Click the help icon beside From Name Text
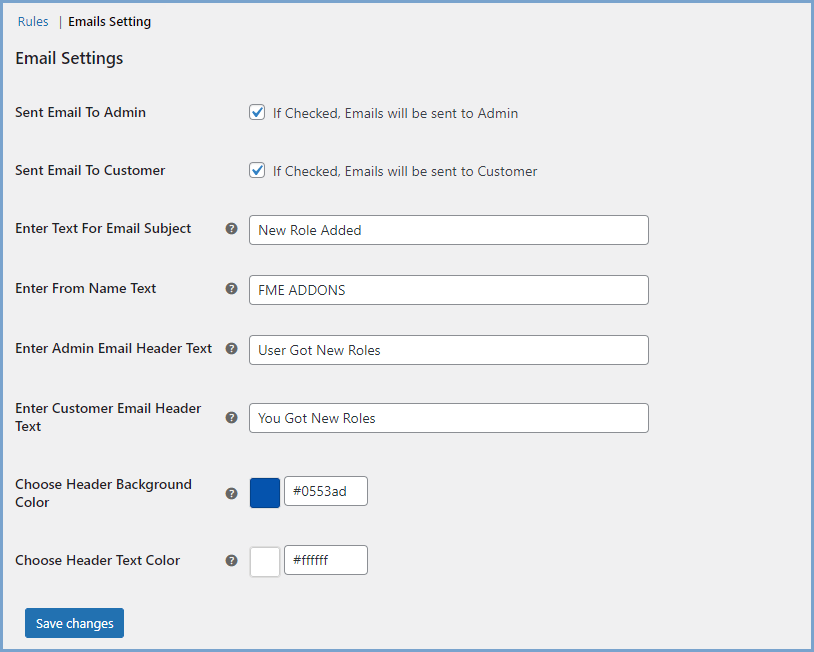The width and height of the screenshot is (814, 652). point(231,289)
